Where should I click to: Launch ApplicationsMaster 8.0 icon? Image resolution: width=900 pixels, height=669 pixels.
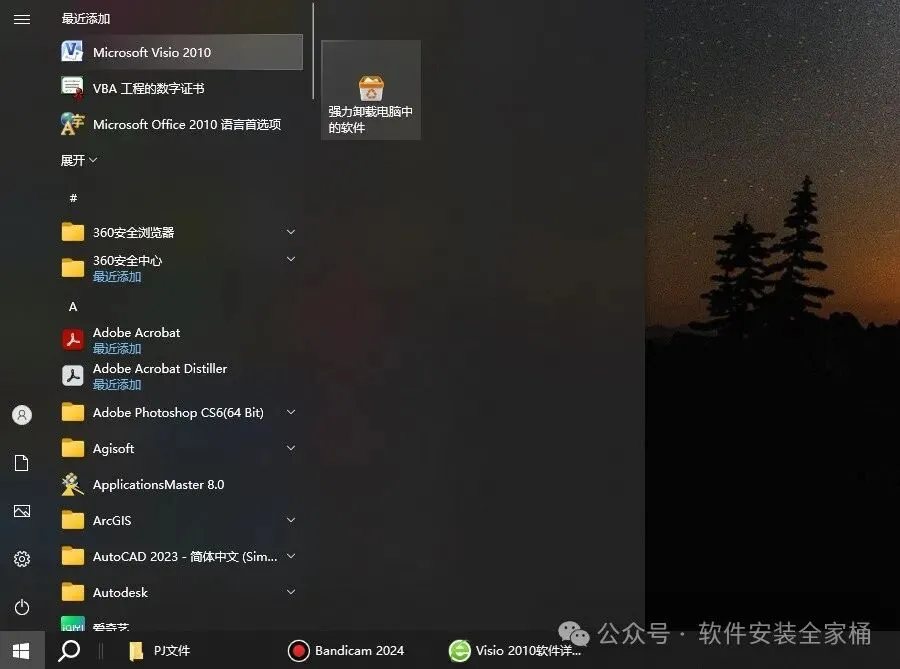72,484
